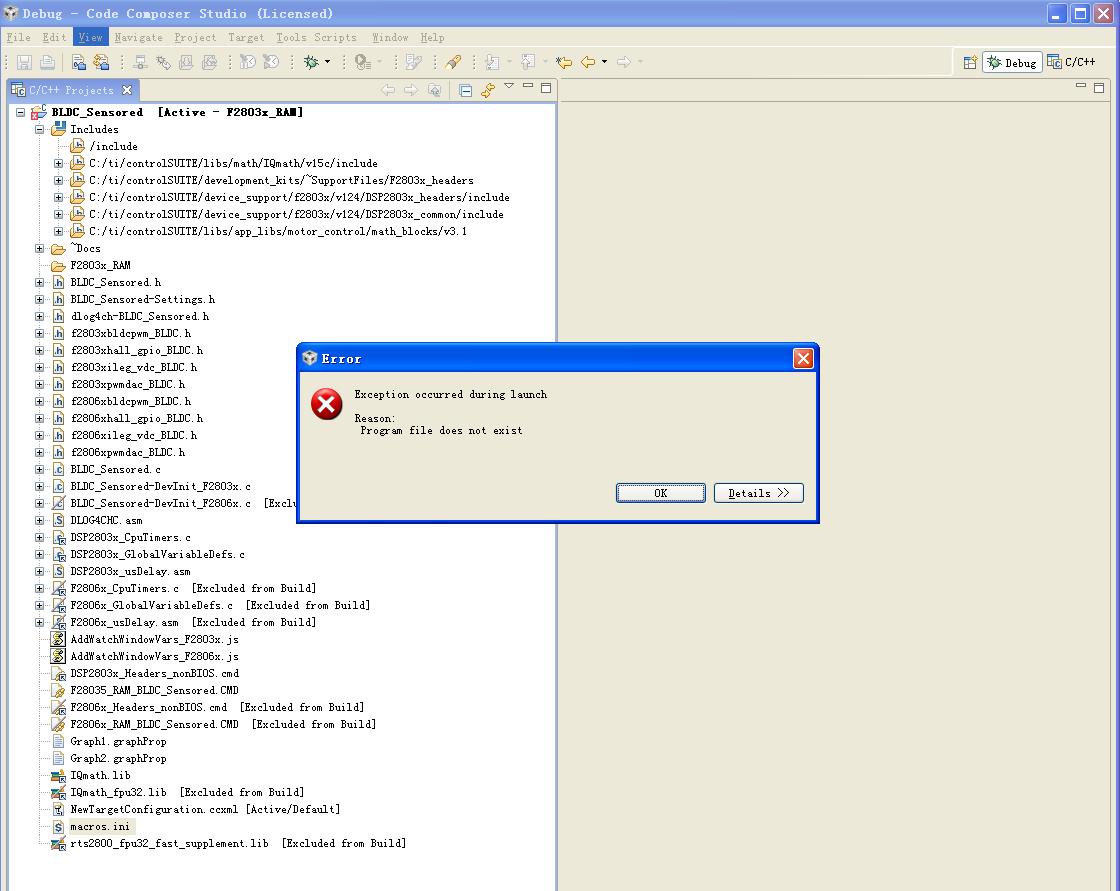Switch to the Debug perspective
Screen dimensions: 1120x891
1012,63
